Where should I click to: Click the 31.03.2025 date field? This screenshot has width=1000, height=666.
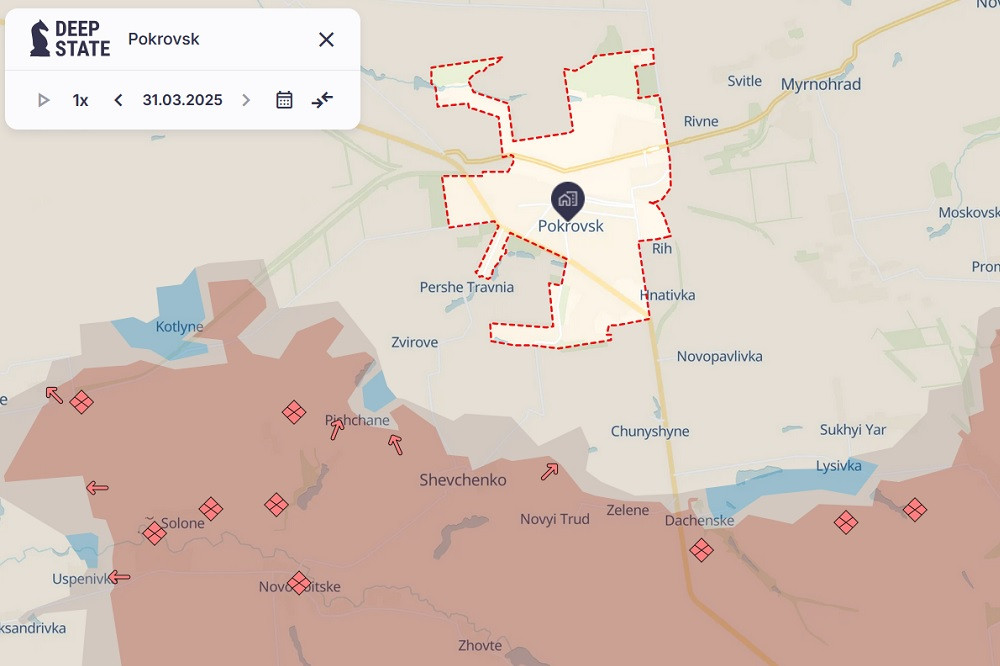click(x=182, y=100)
